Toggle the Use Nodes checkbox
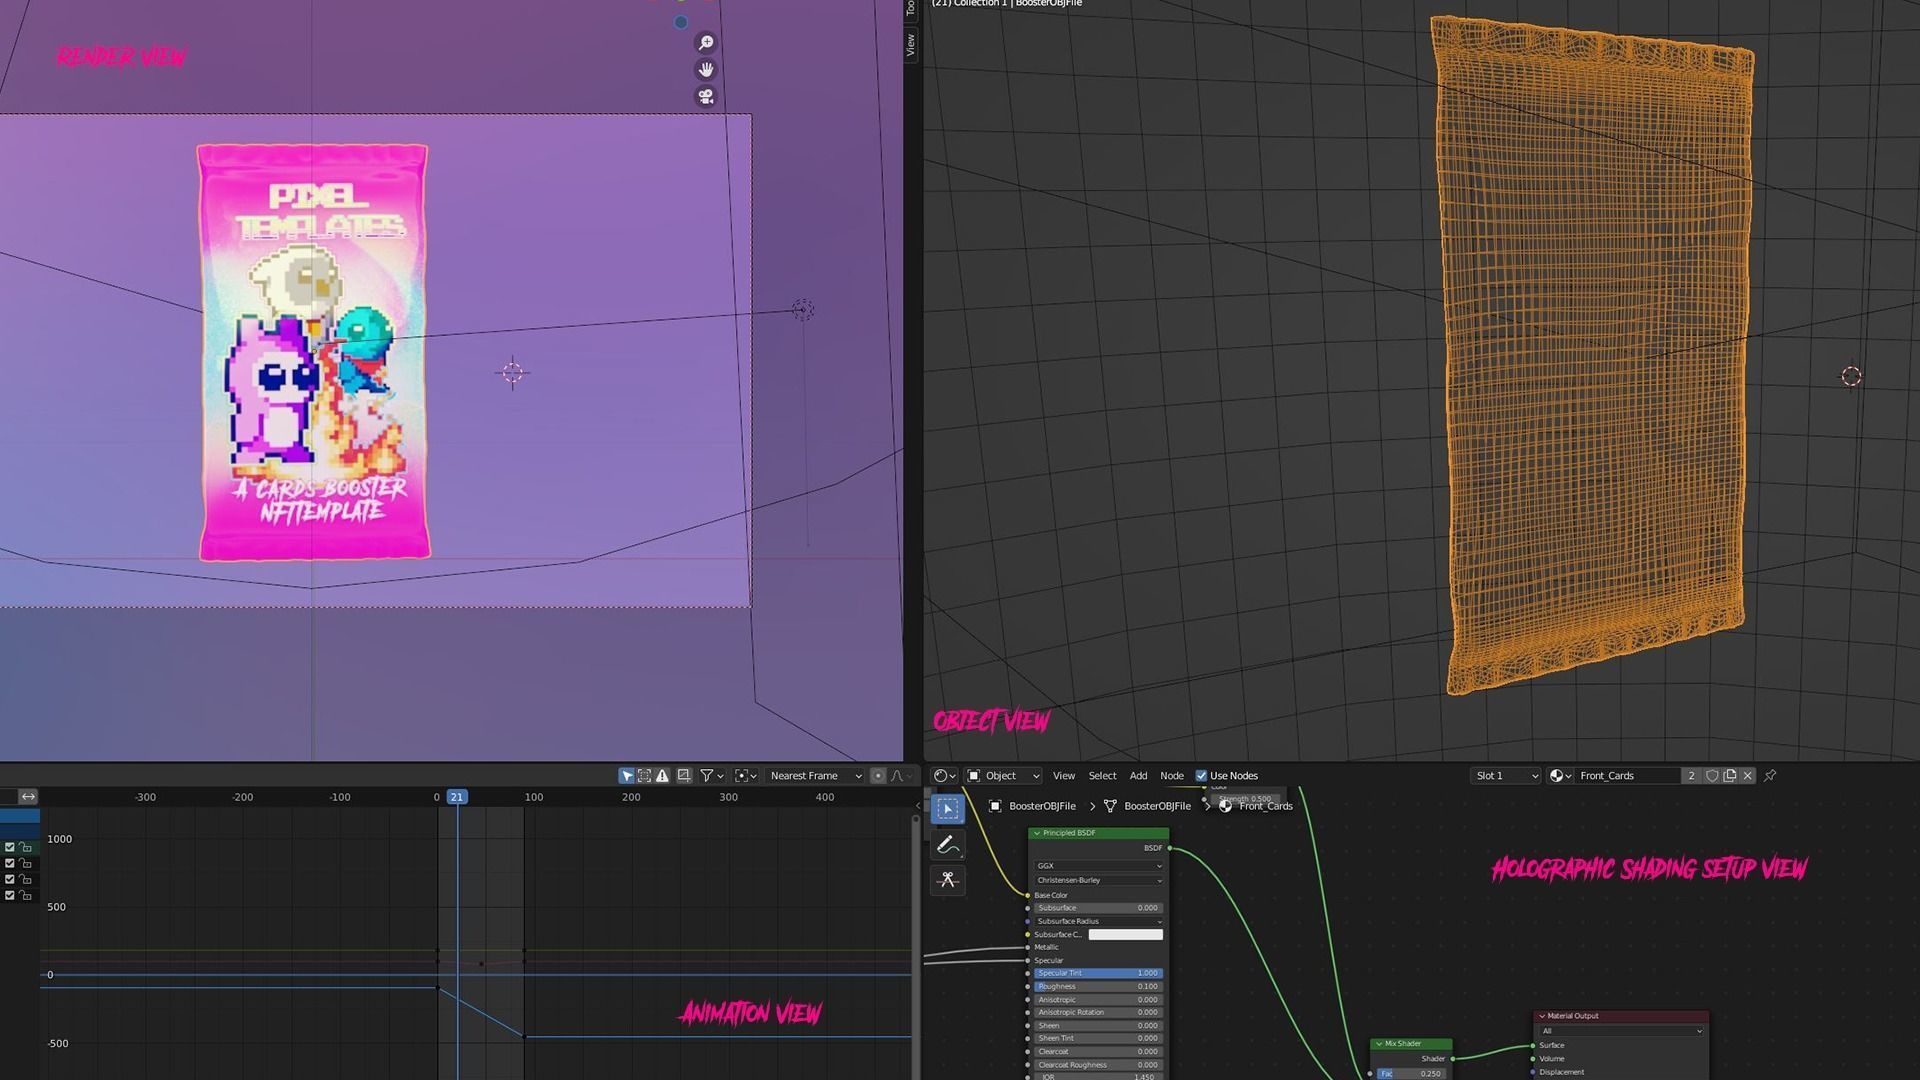Image resolution: width=1920 pixels, height=1080 pixels. point(1201,776)
